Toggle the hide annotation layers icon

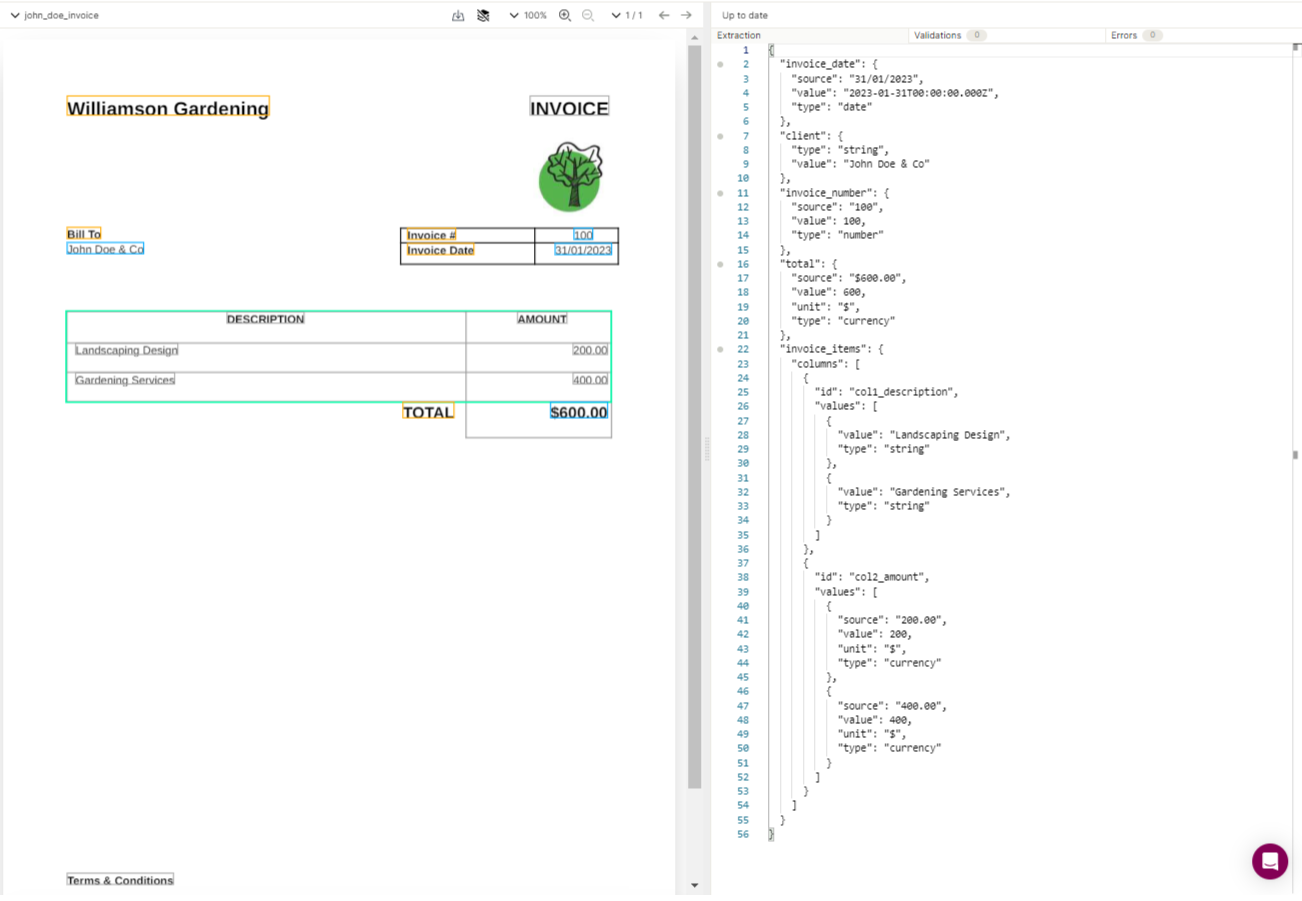tap(483, 15)
